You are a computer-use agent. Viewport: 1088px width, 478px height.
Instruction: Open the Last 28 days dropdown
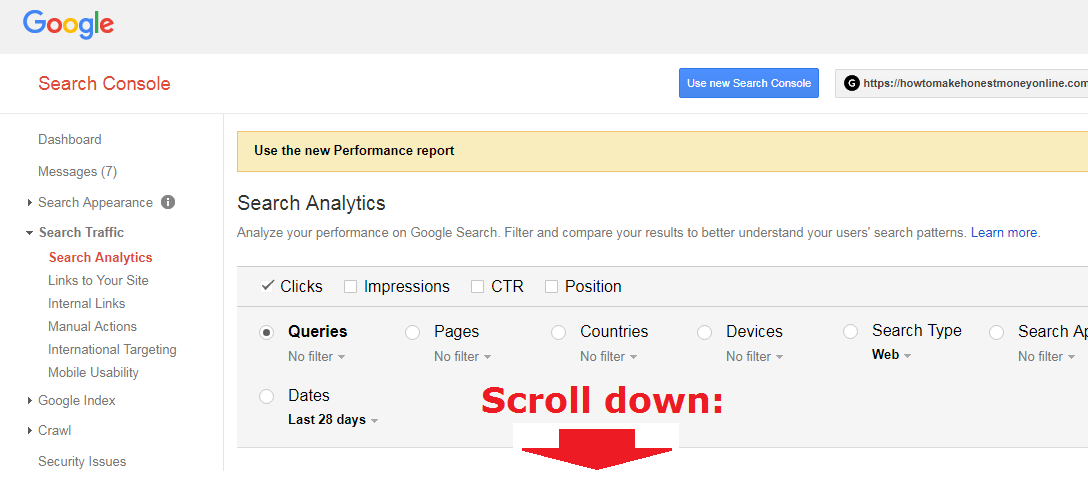[333, 420]
